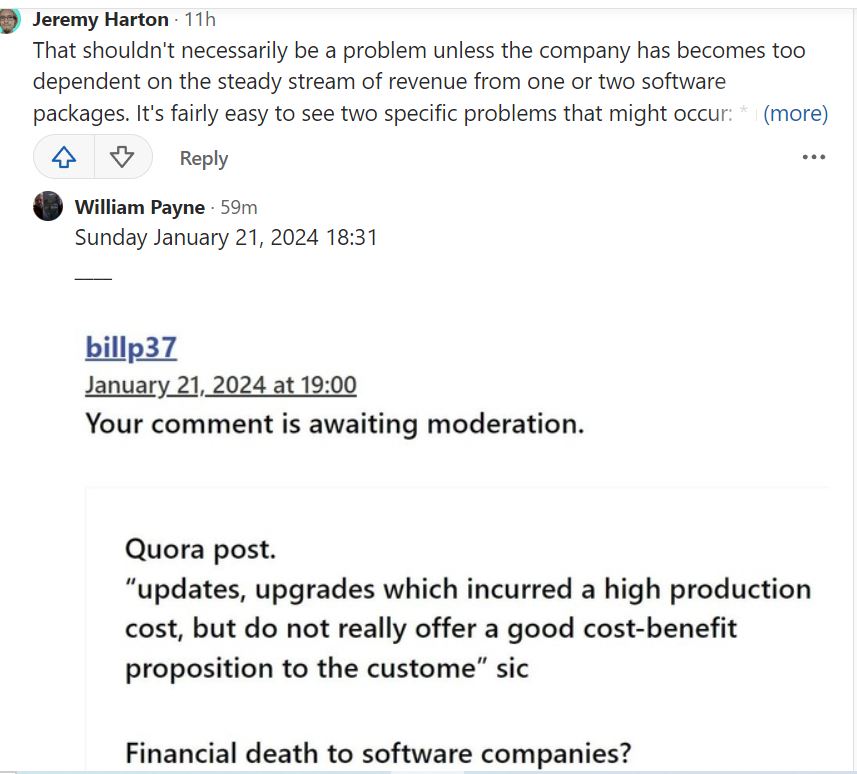Reply to Jeremy Harton's comment

click(203, 159)
